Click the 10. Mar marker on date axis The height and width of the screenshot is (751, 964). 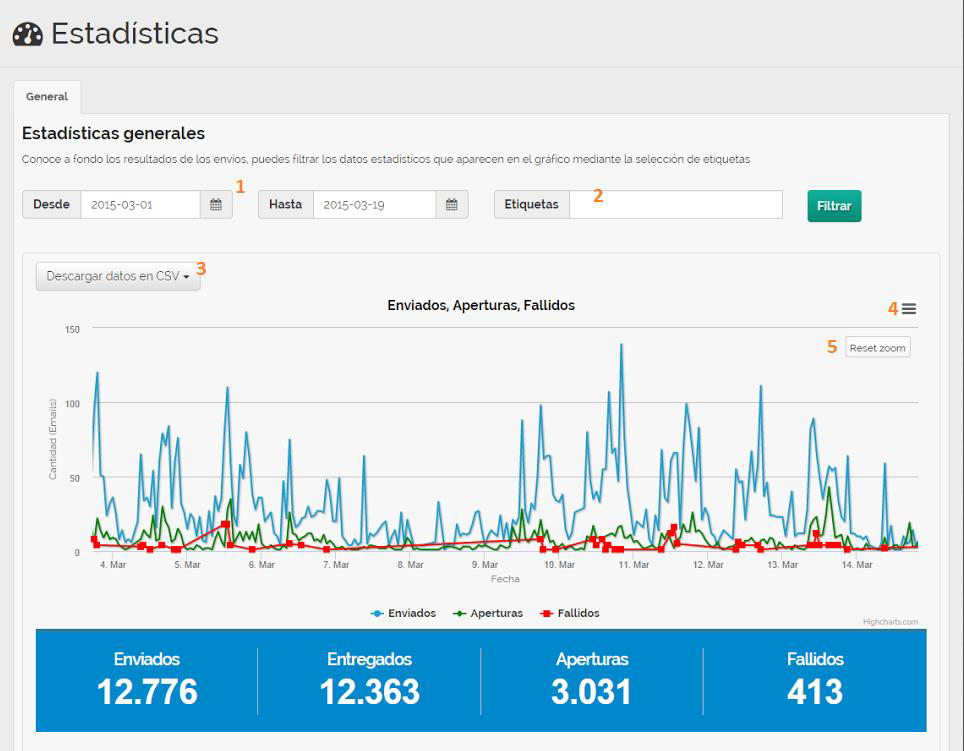[559, 565]
